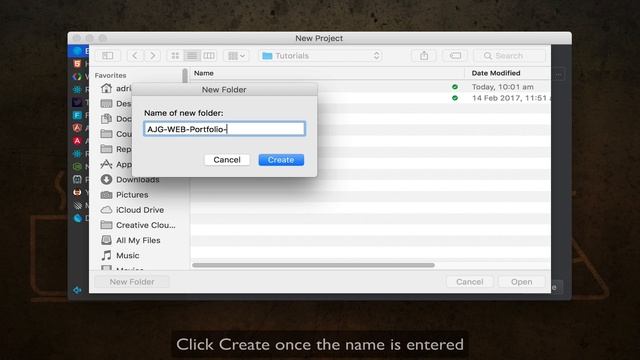Select HTML5 project type icon
This screenshot has height=360, width=640.
77,64
